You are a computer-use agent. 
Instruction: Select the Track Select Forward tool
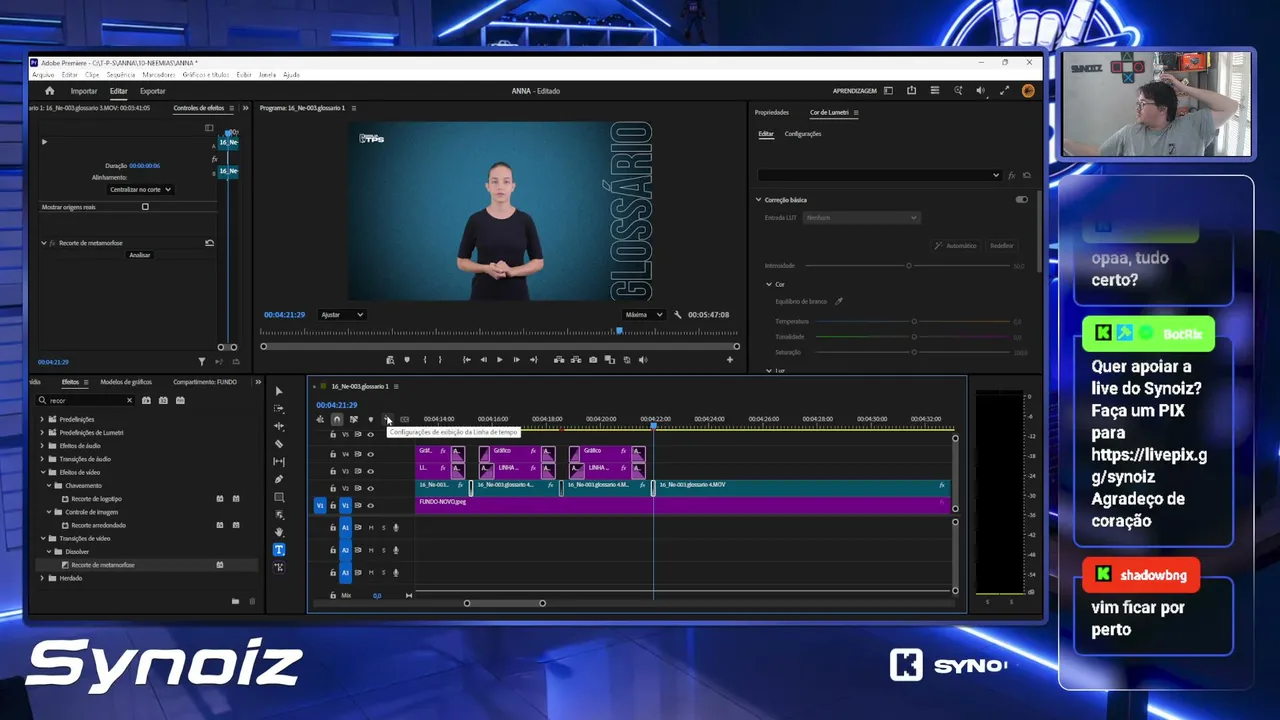click(279, 409)
